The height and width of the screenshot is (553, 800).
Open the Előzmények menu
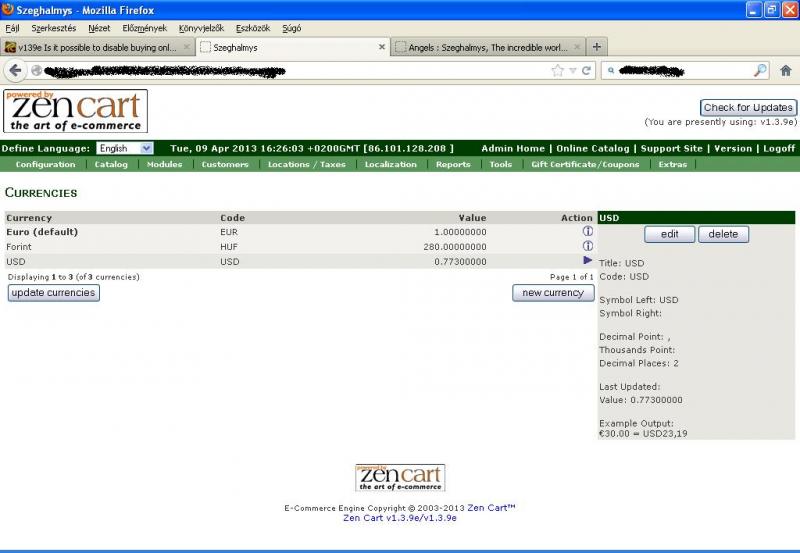click(144, 28)
